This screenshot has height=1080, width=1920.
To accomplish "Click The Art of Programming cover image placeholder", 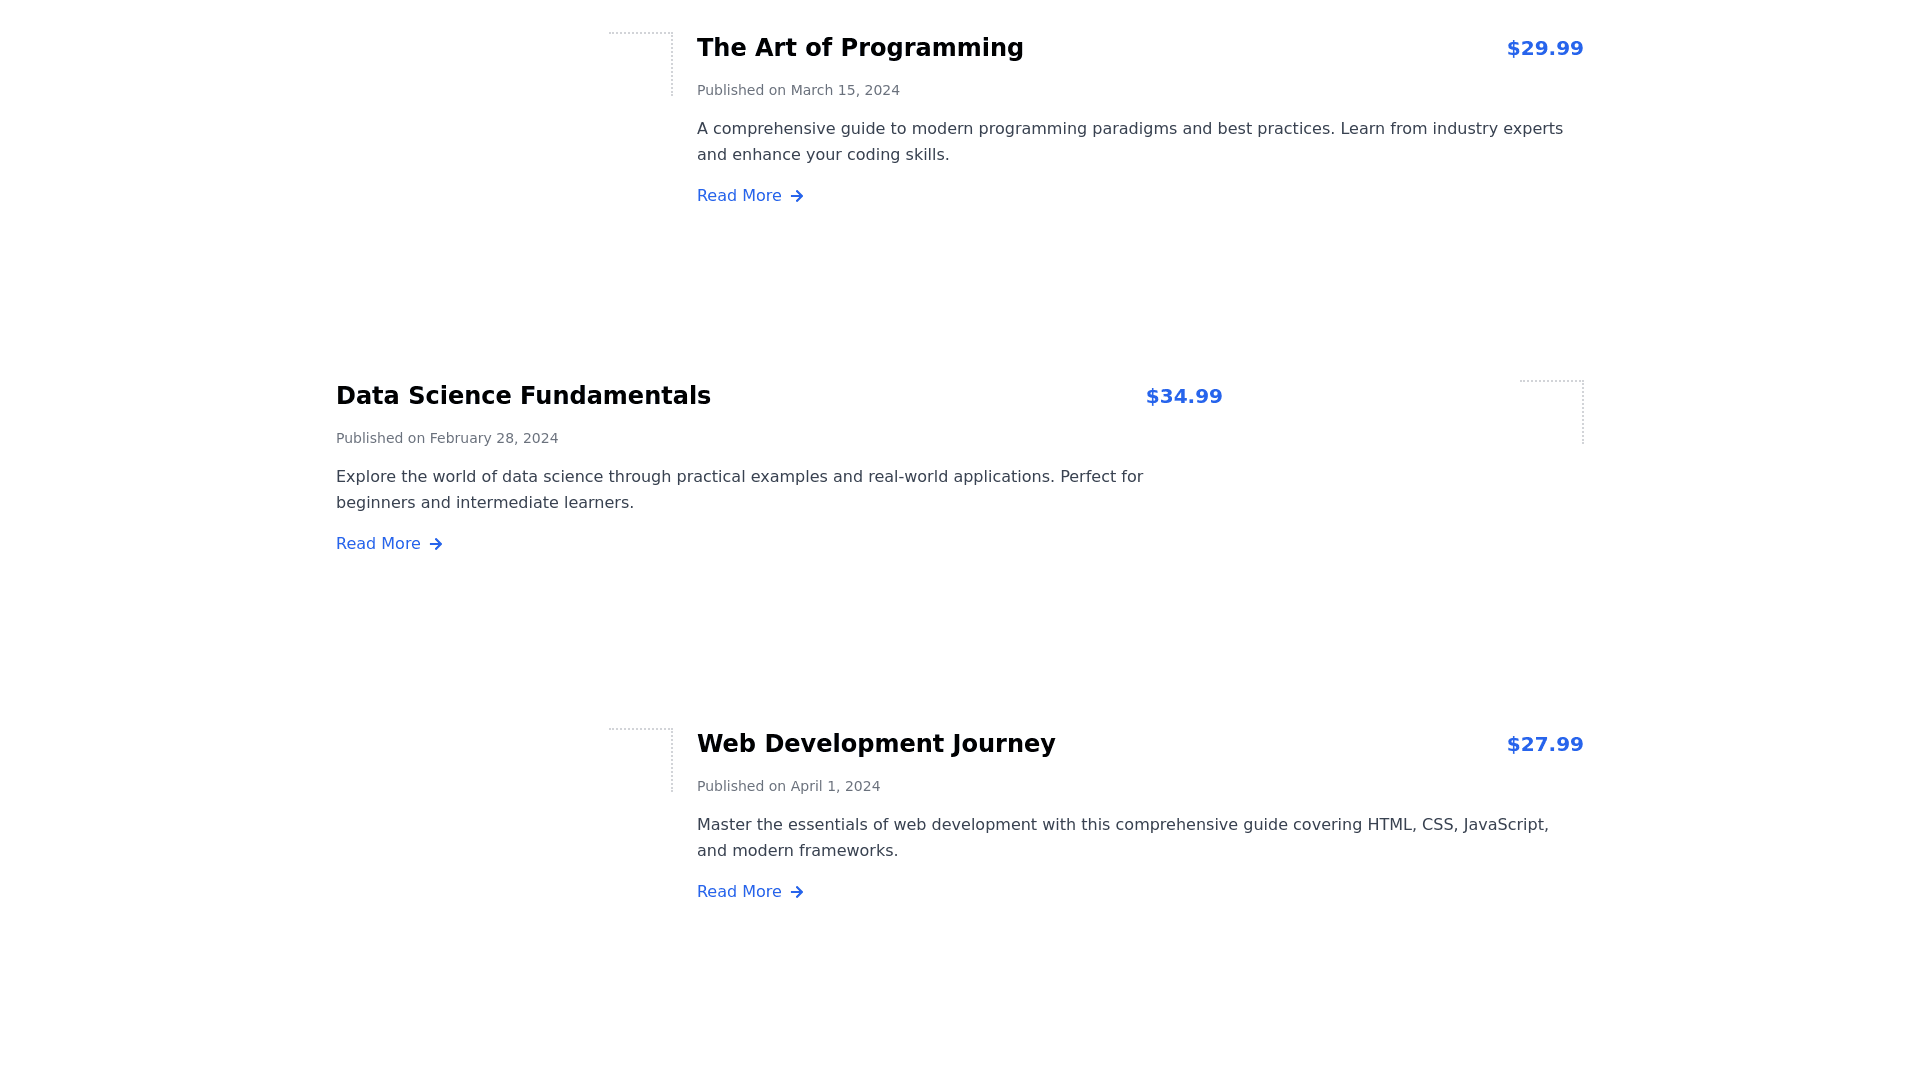I will (x=641, y=64).
